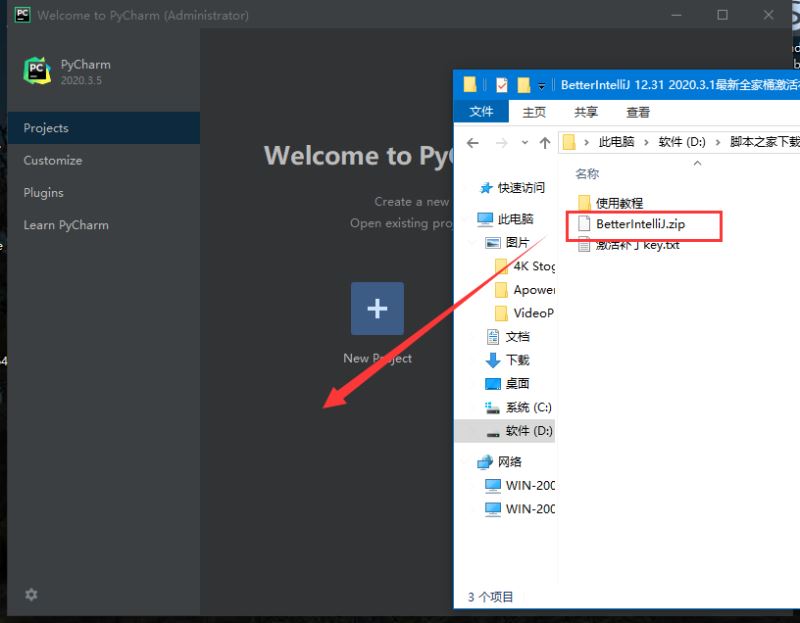The width and height of the screenshot is (800, 623).
Task: Click 软件 (D:) in address breadcrumb
Action: tap(682, 142)
